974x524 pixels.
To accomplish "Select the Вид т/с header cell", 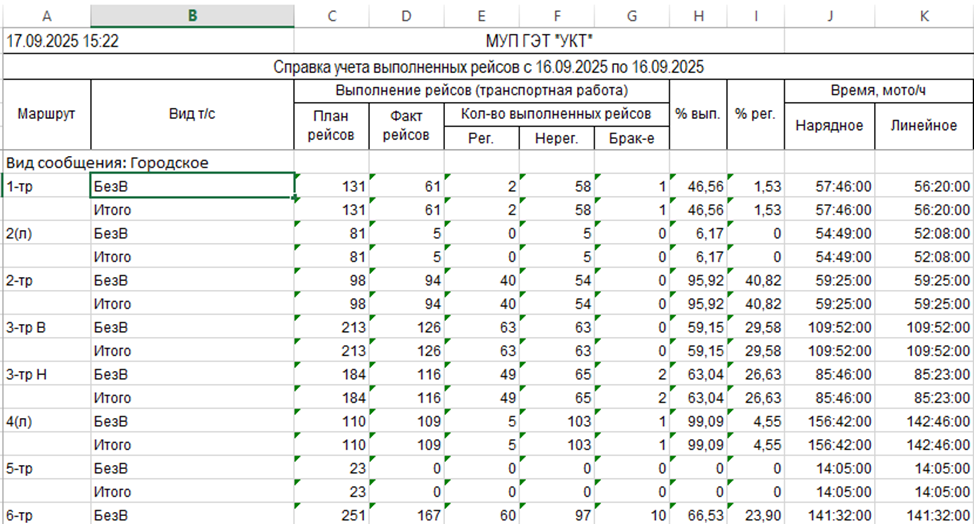I will click(x=192, y=114).
